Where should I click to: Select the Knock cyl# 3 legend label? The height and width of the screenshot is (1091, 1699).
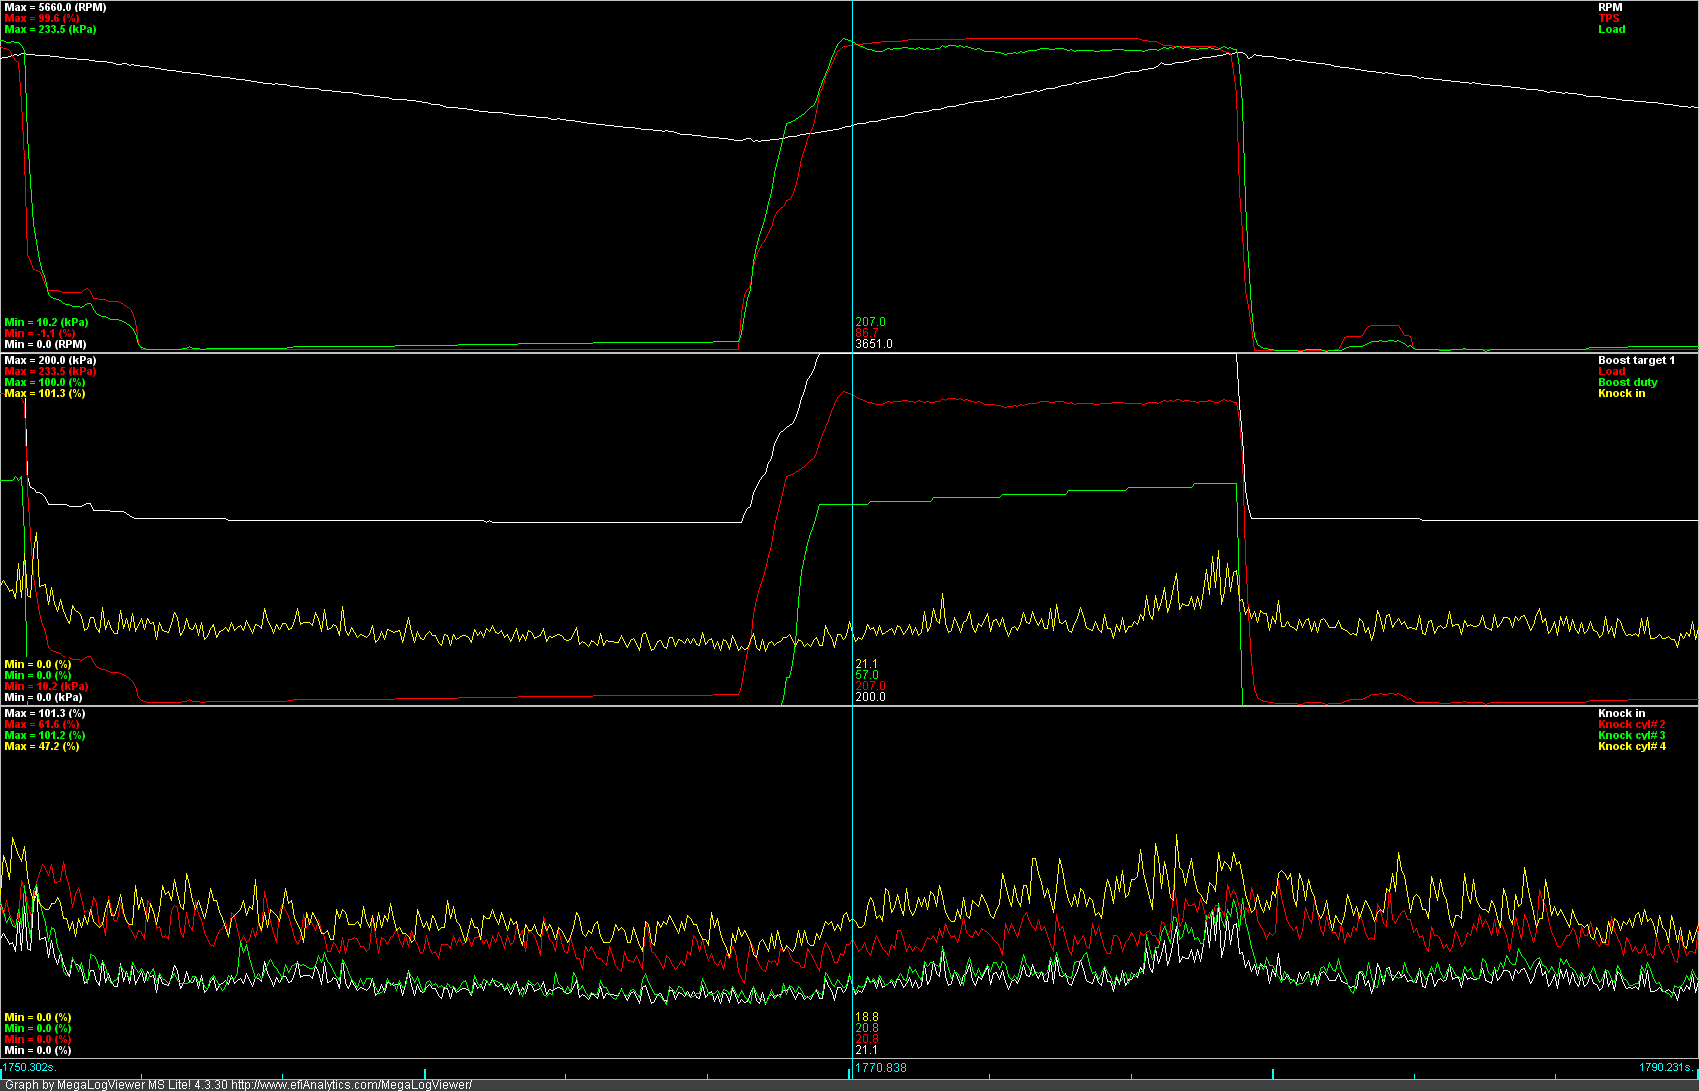click(x=1631, y=736)
